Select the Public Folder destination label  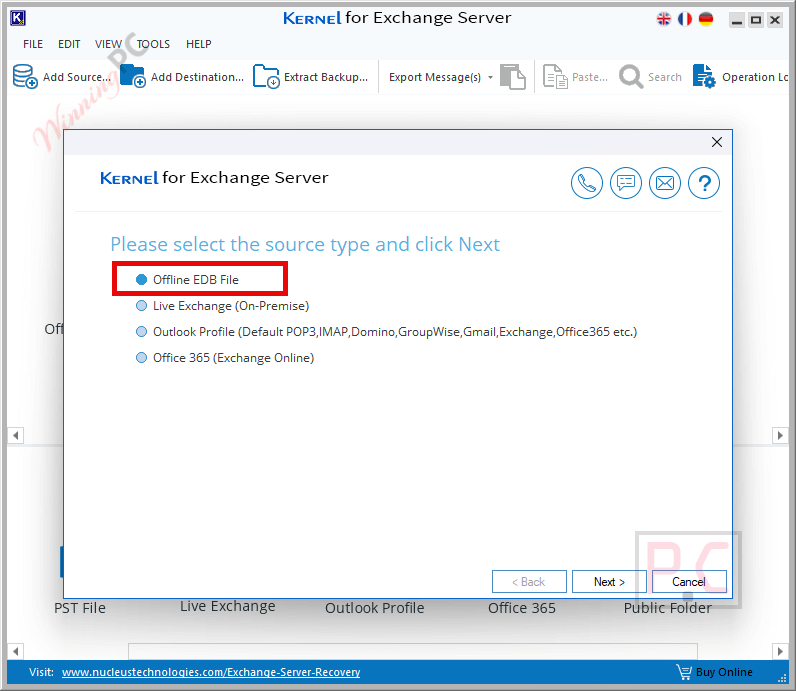tap(668, 608)
